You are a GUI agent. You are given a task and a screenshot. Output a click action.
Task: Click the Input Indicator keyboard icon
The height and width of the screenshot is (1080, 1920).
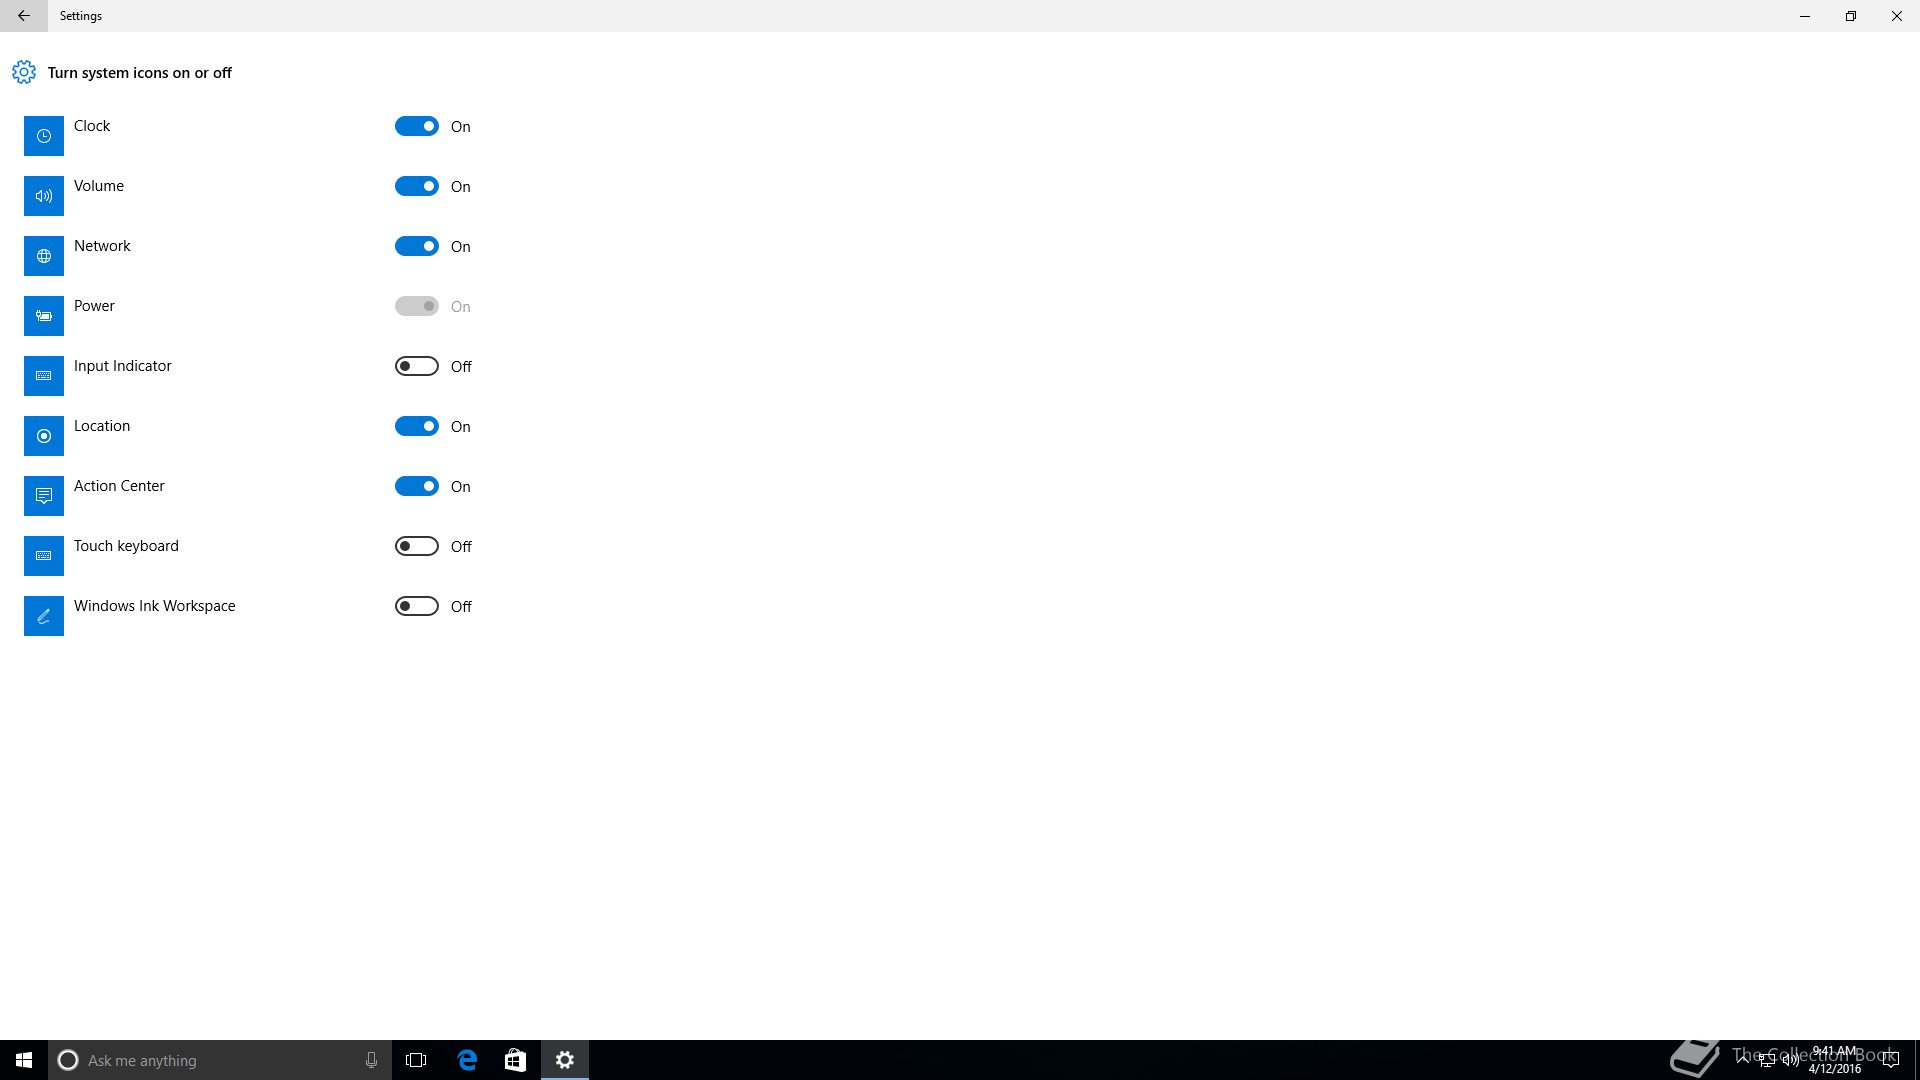point(44,376)
